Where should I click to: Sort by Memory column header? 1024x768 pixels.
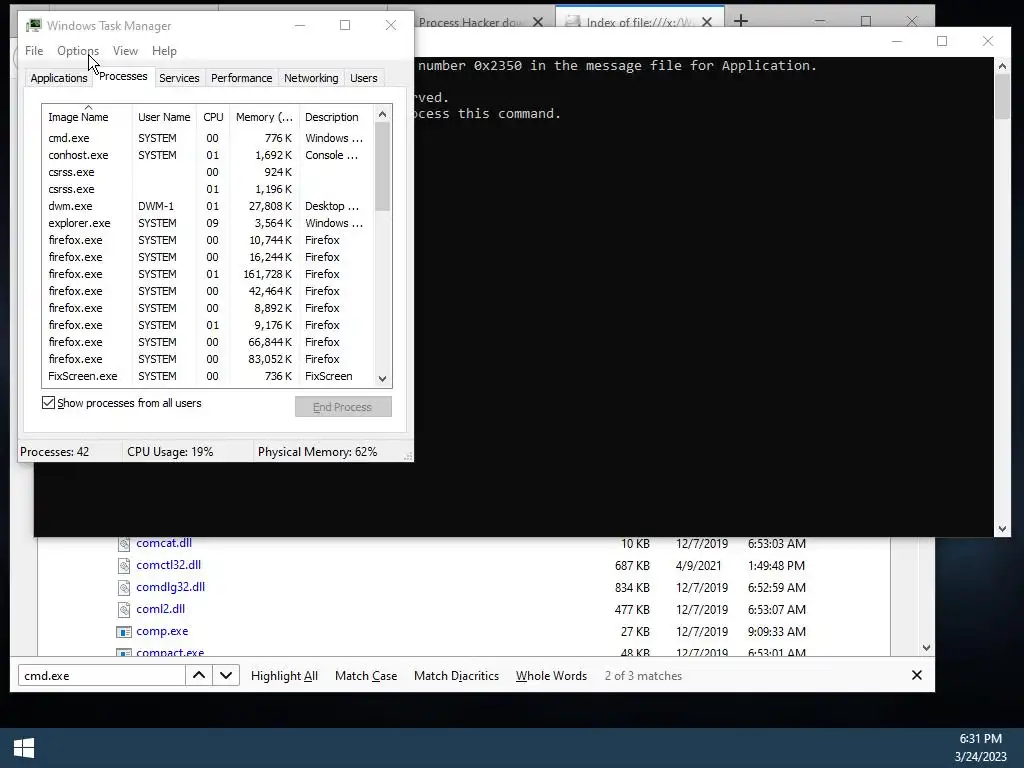264,117
